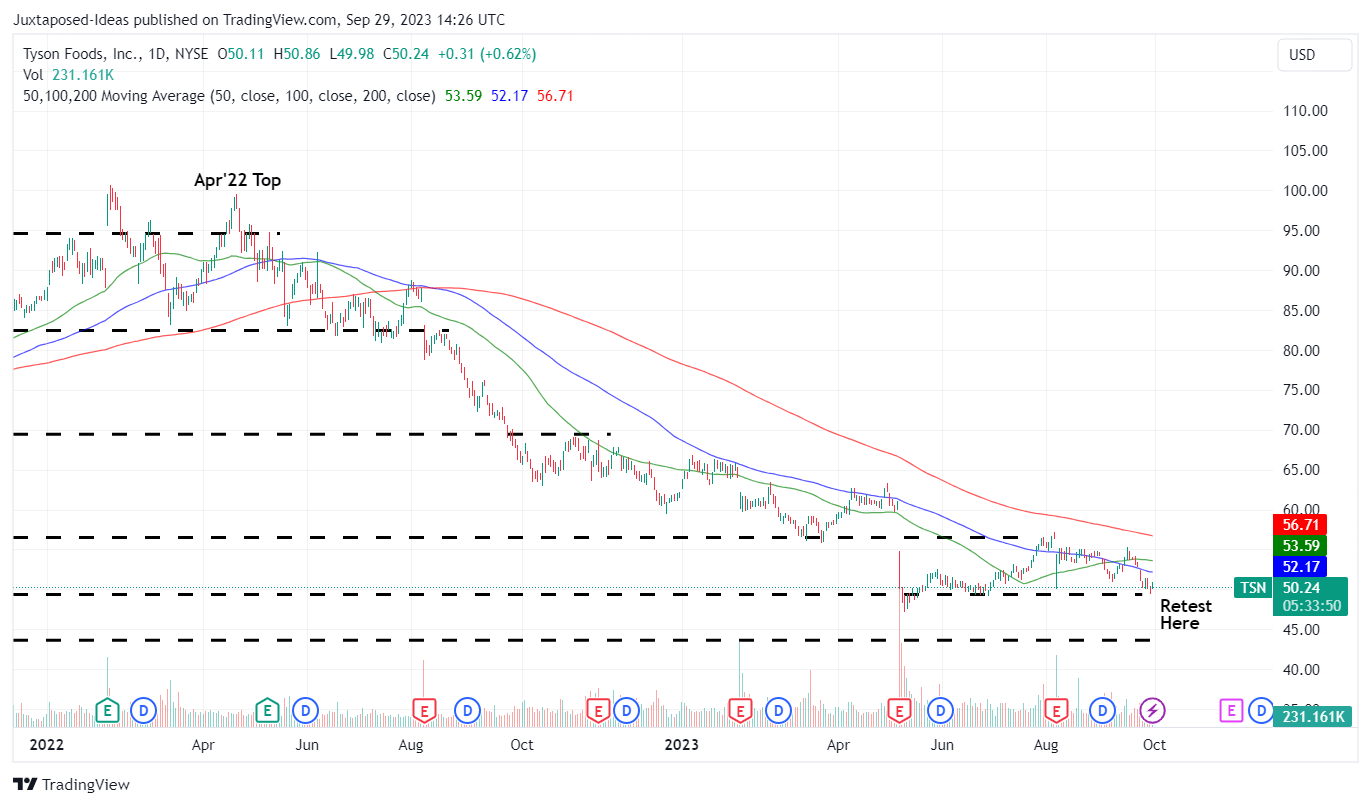1371x806 pixels.
Task: Open the green E earnings marker nearest the 2022 label
Action: click(106, 710)
